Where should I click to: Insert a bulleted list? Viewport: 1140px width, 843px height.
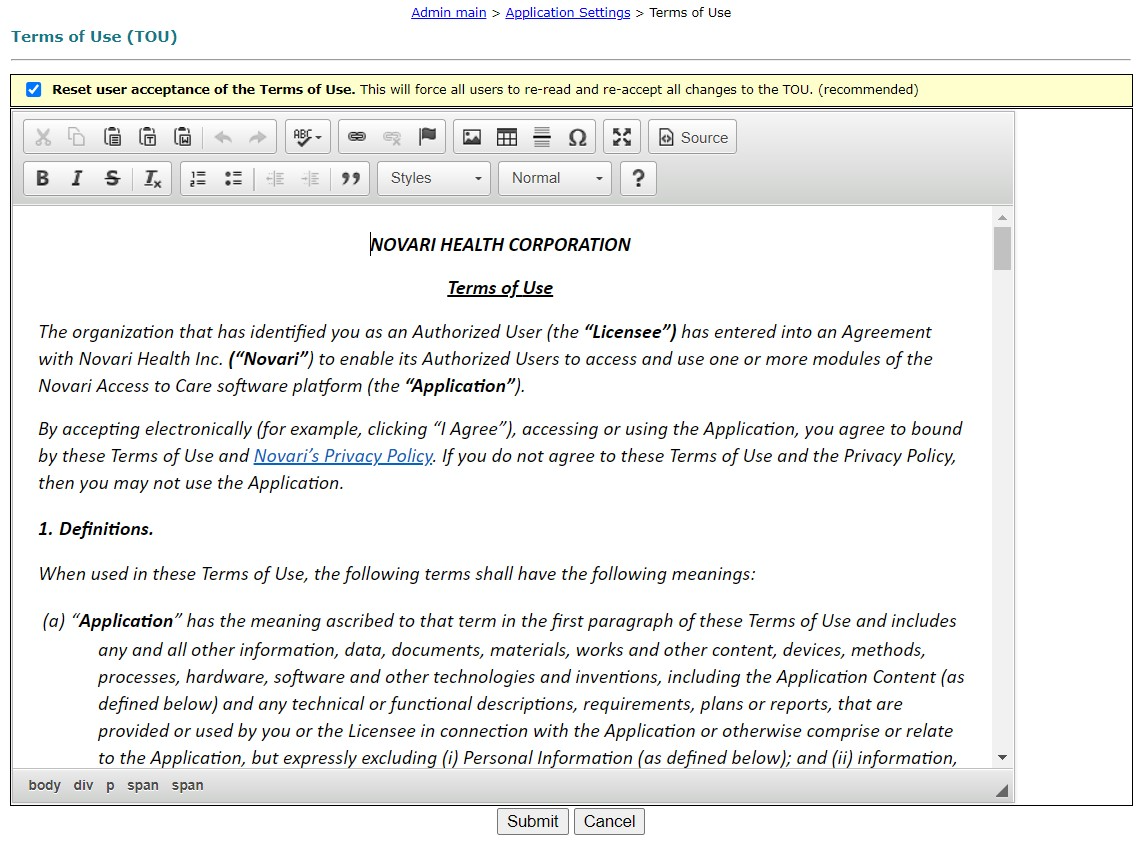click(x=233, y=178)
